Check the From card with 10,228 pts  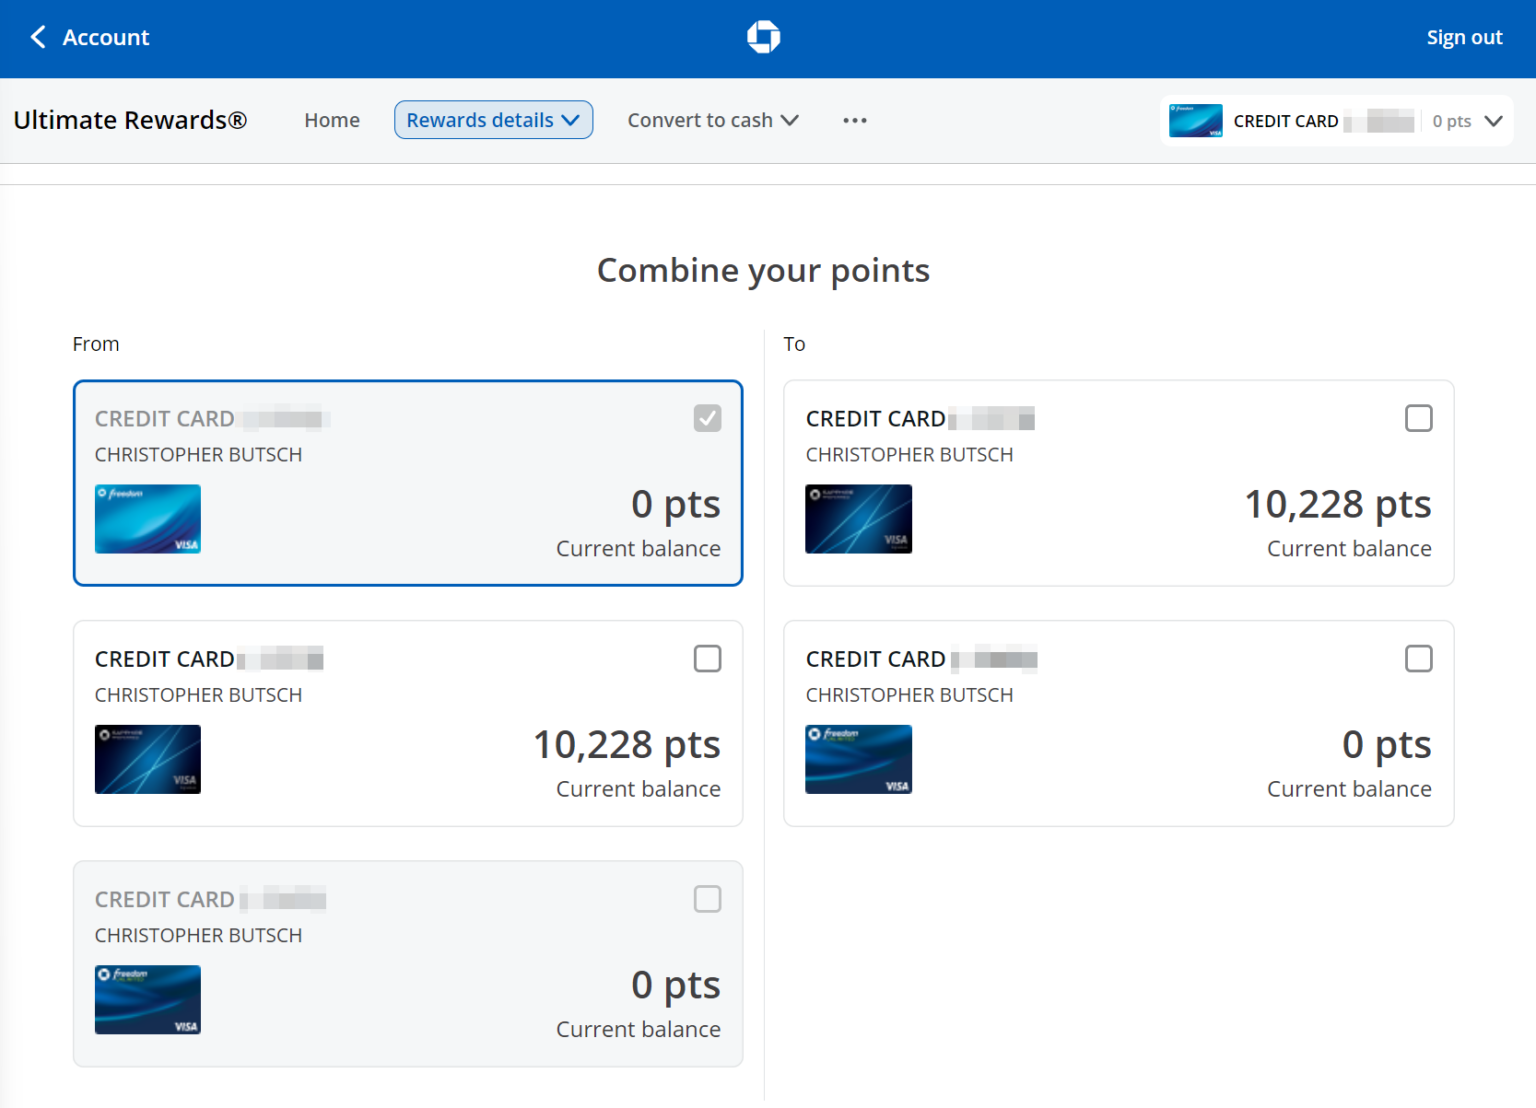coord(707,659)
